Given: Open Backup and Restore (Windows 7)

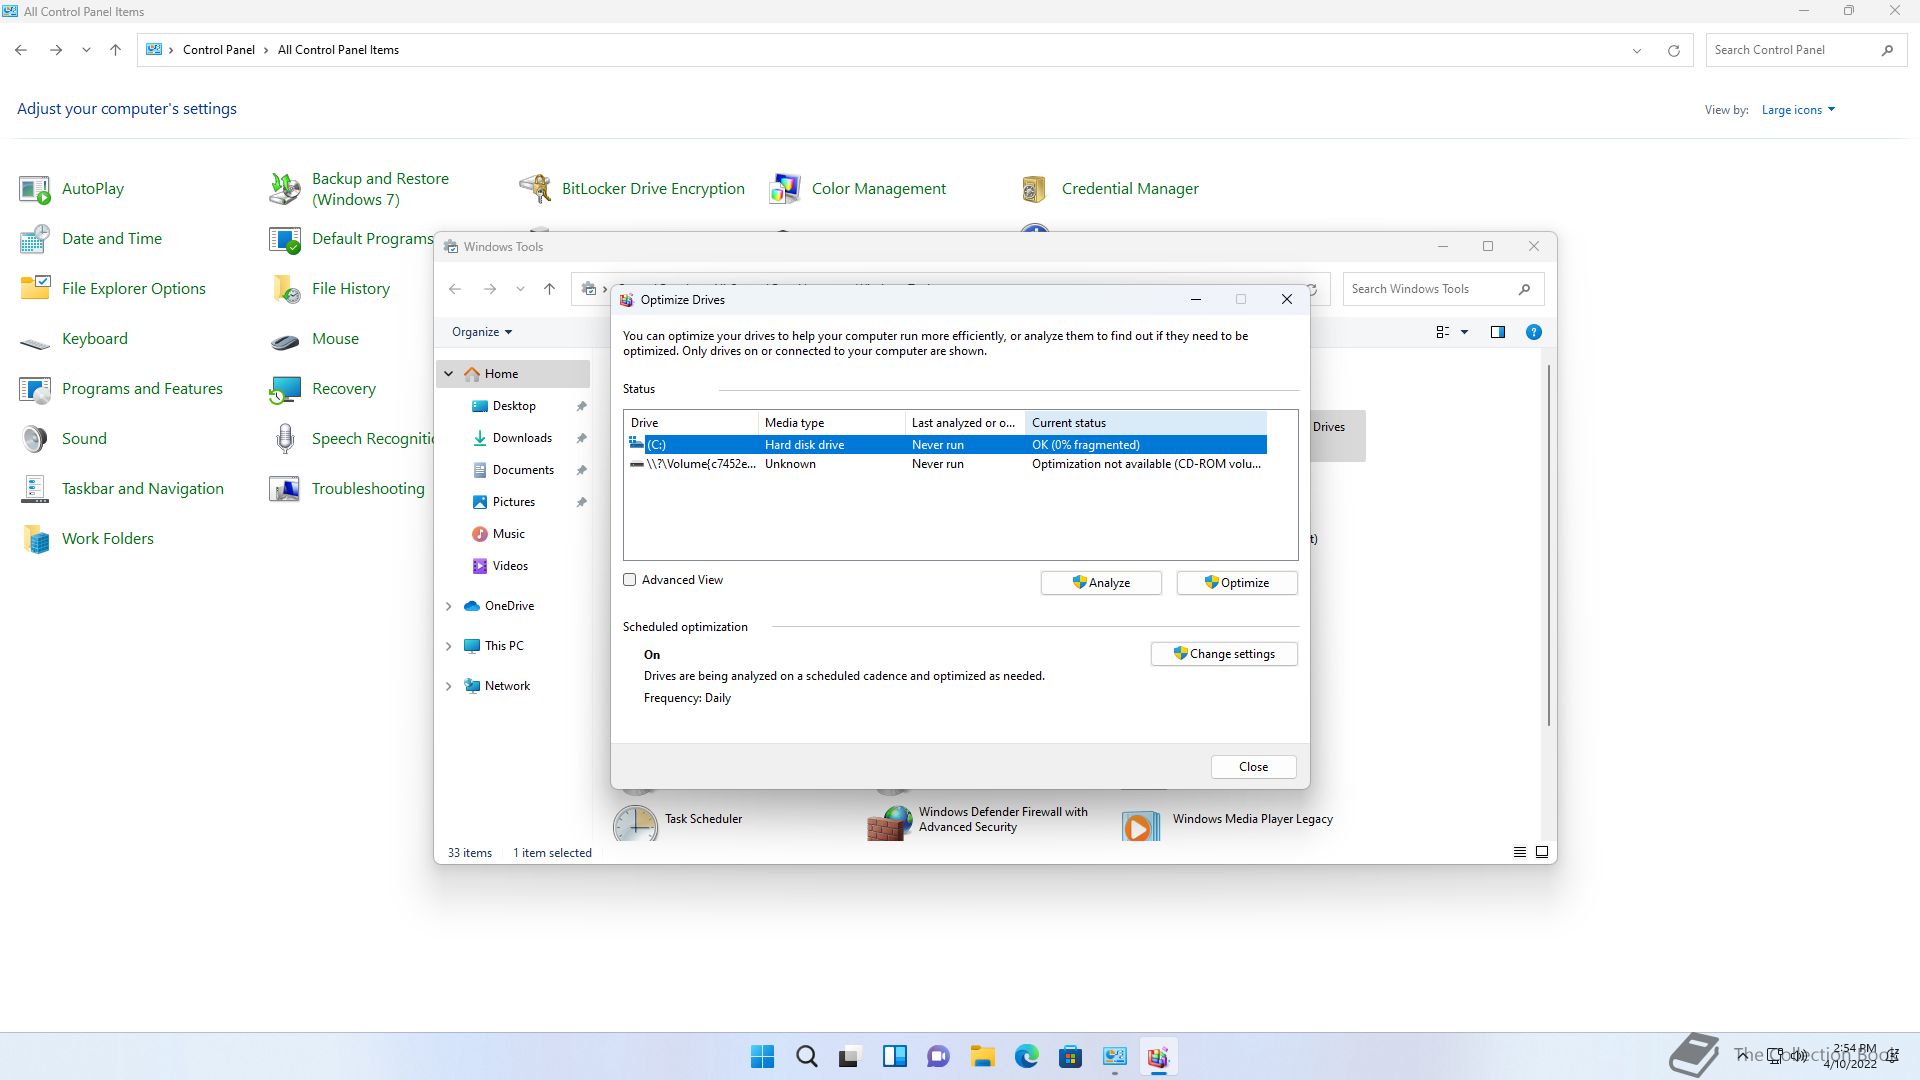Looking at the screenshot, I should tap(360, 189).
